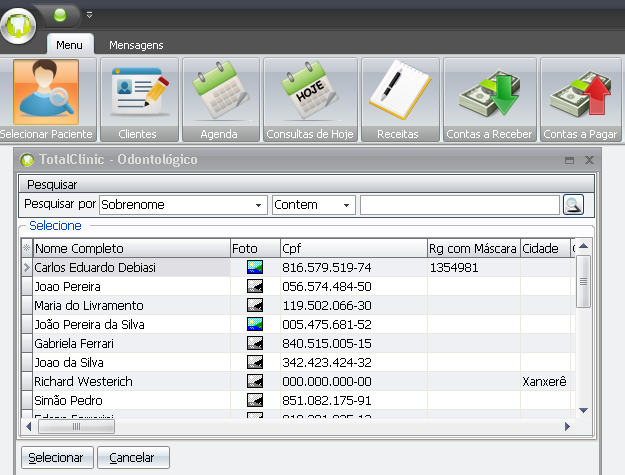
Task: Click the photo icon for Carlos Eduardo Debiasi
Action: coord(255,267)
